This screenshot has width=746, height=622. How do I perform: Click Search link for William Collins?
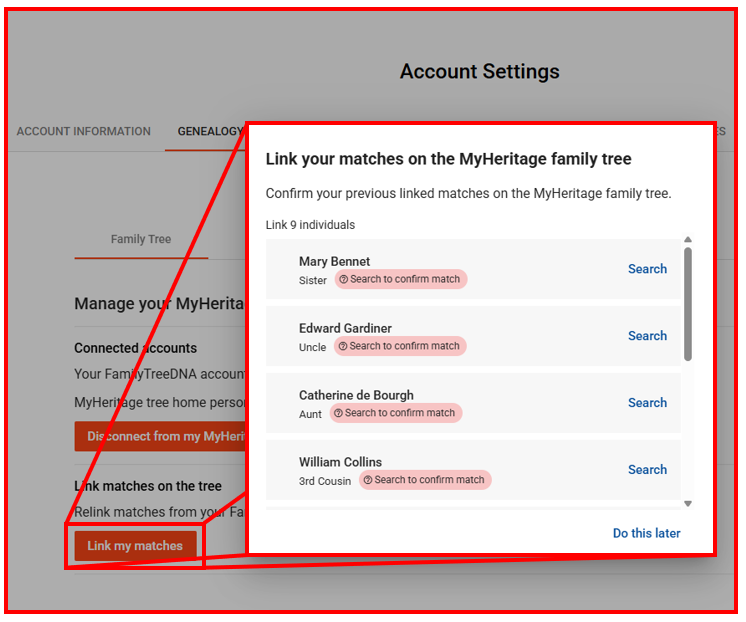(x=647, y=470)
